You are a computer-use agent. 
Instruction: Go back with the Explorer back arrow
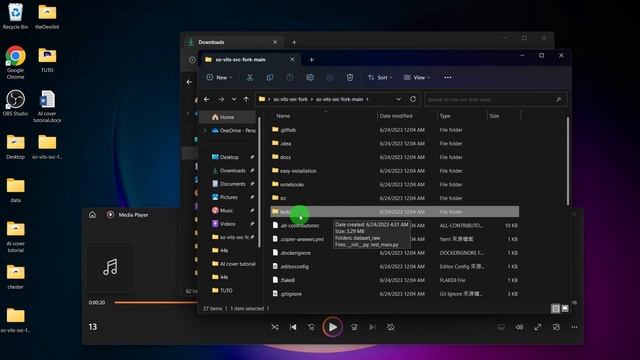point(207,99)
